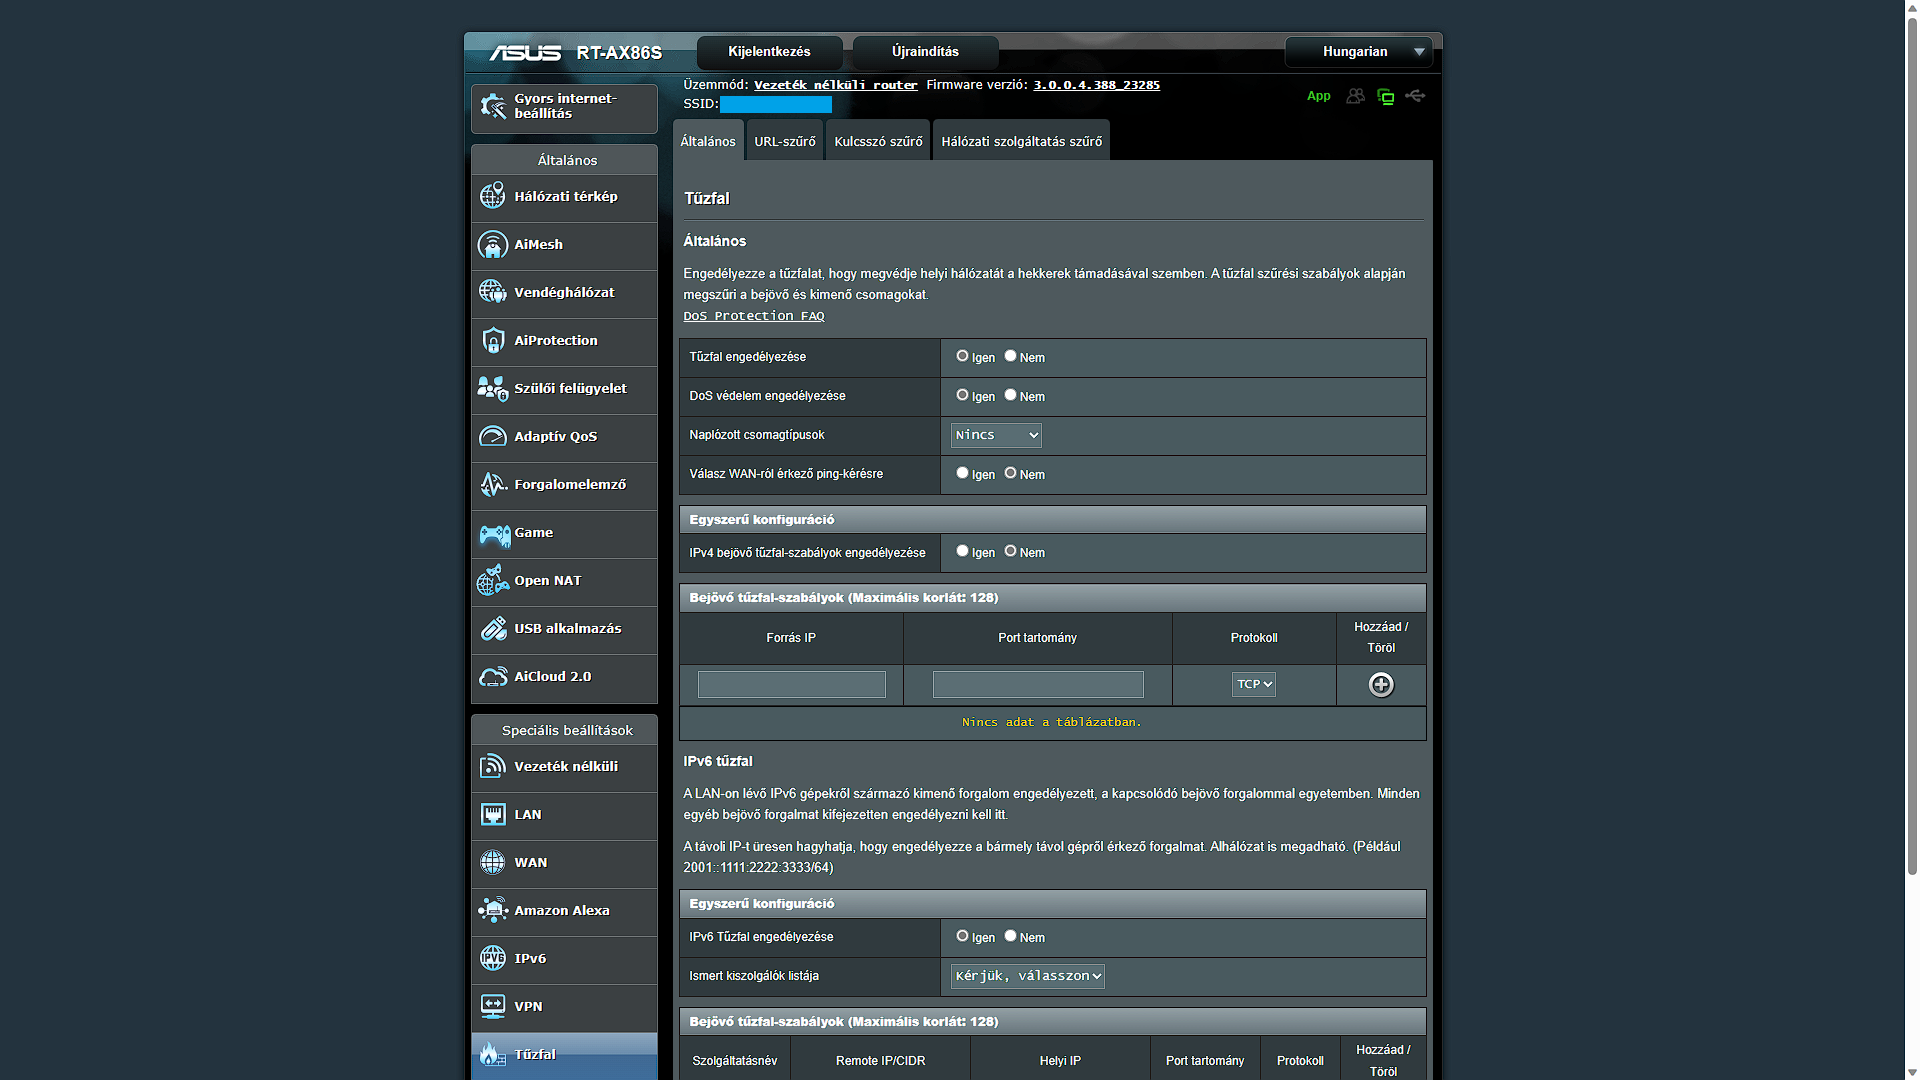The image size is (1920, 1080).
Task: Click the VPN monitor icon
Action: click(492, 1006)
